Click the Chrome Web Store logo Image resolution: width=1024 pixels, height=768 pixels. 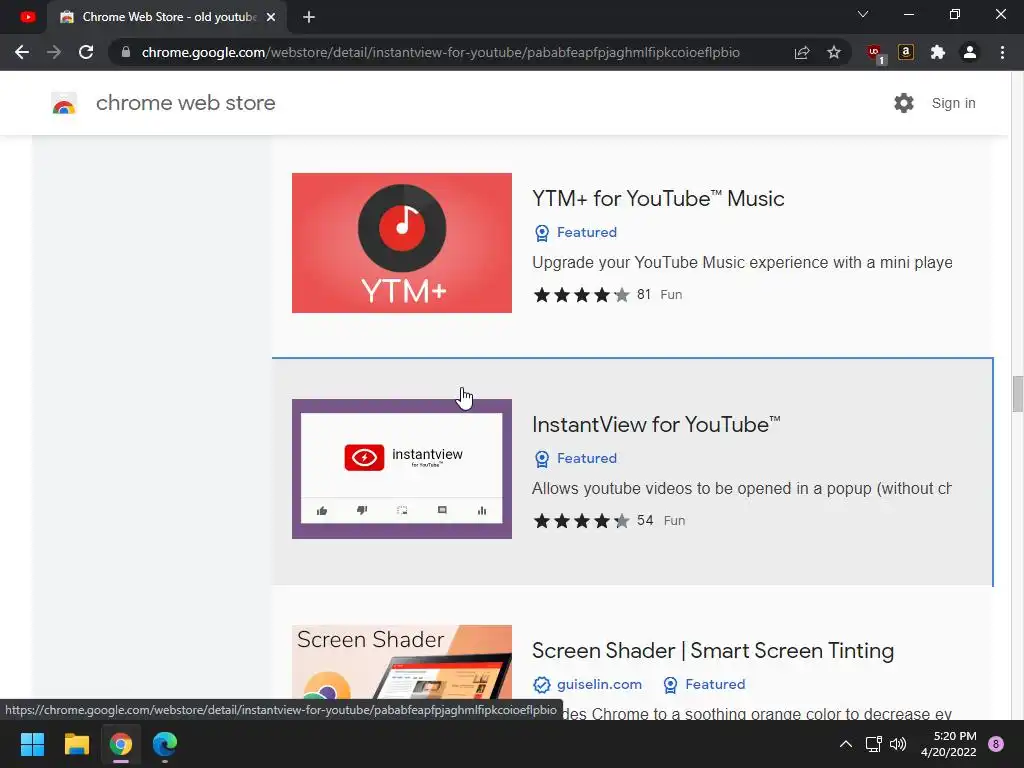pos(64,103)
